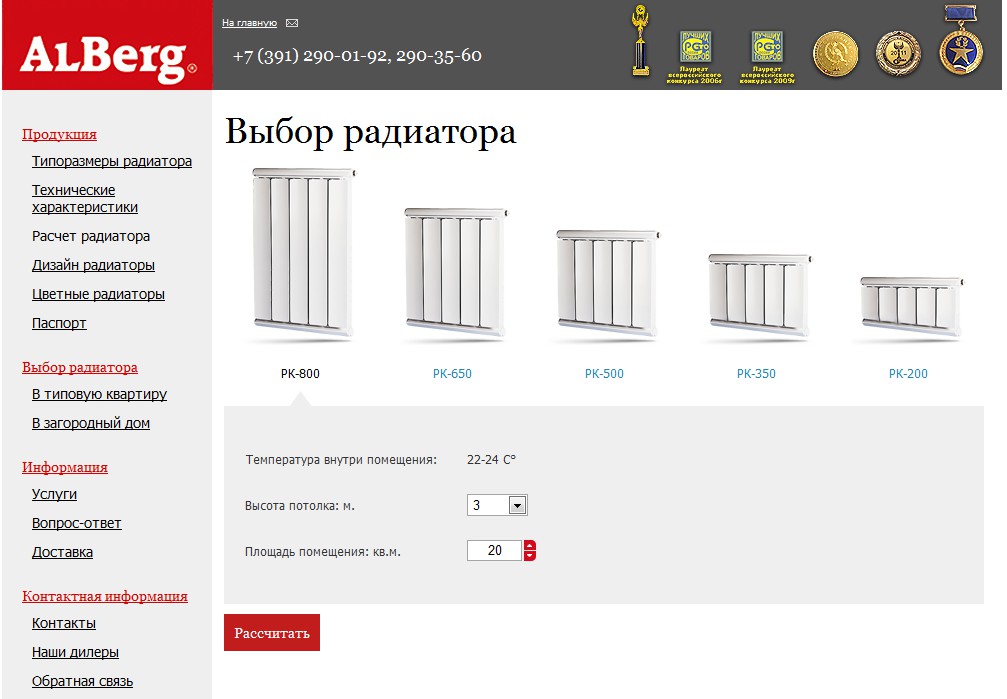Open the Продукция section
Screen dimensions: 1007x699
coord(59,134)
